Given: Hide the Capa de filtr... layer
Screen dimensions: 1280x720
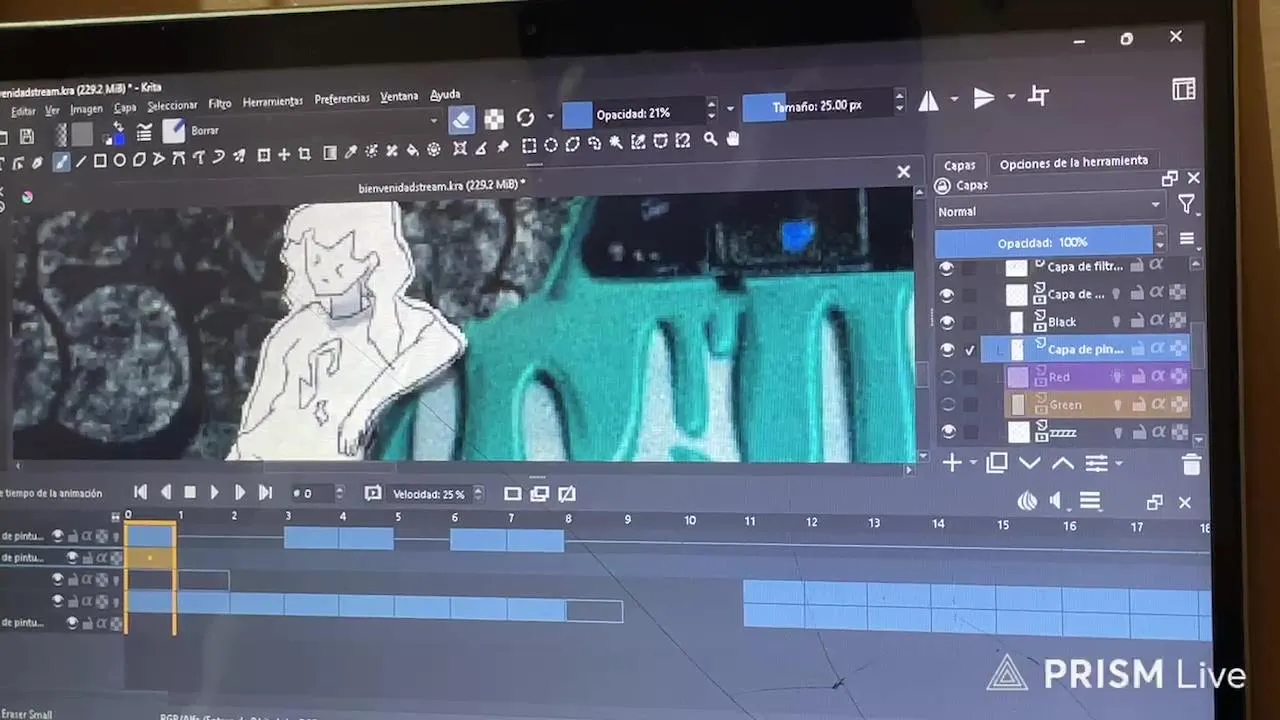Looking at the screenshot, I should pos(946,267).
